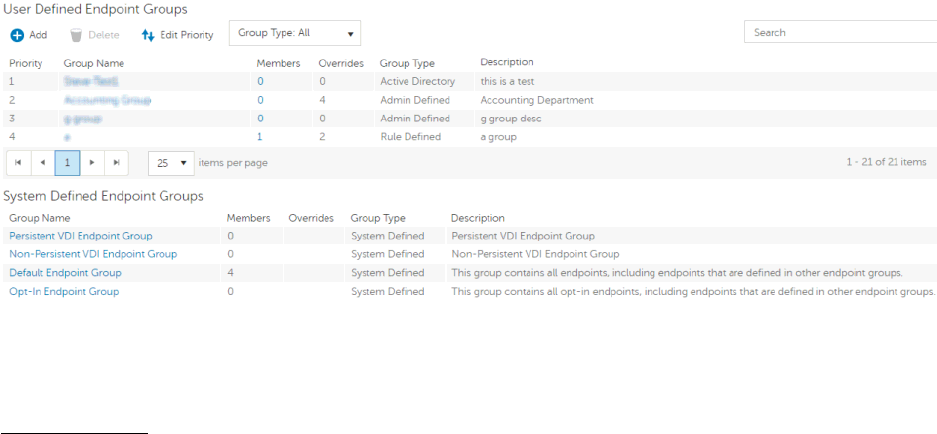
Task: Select page 1 in pager
Action: [x=67, y=162]
